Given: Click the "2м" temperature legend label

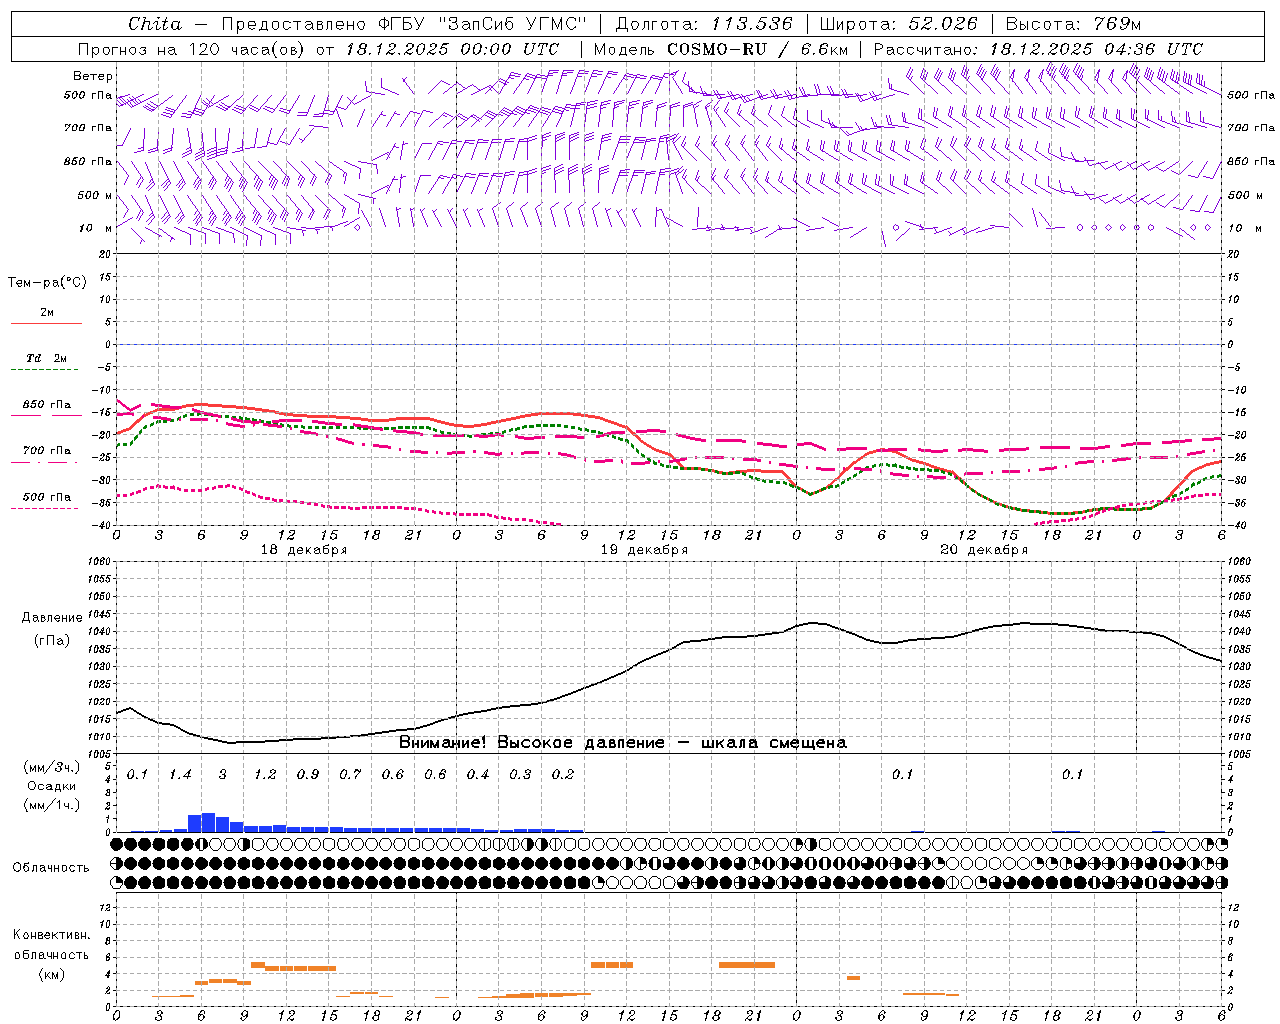Looking at the screenshot, I should click(47, 312).
